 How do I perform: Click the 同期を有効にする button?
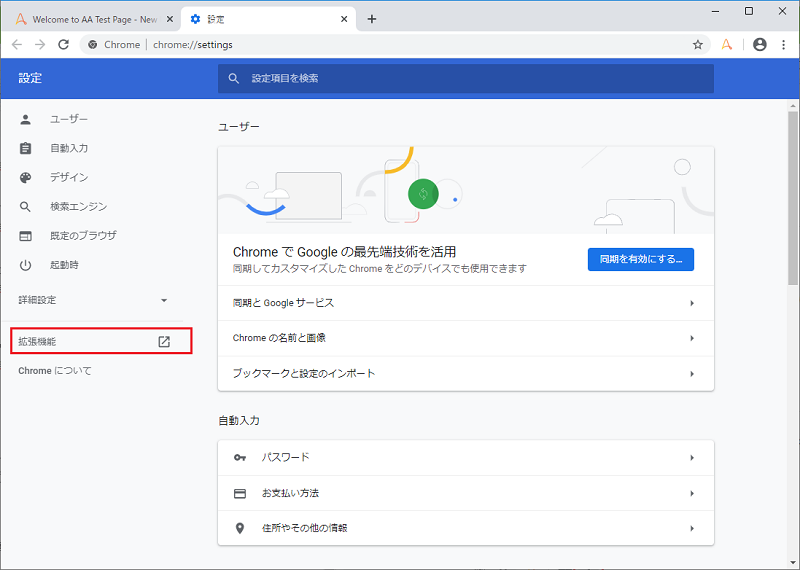(640, 260)
